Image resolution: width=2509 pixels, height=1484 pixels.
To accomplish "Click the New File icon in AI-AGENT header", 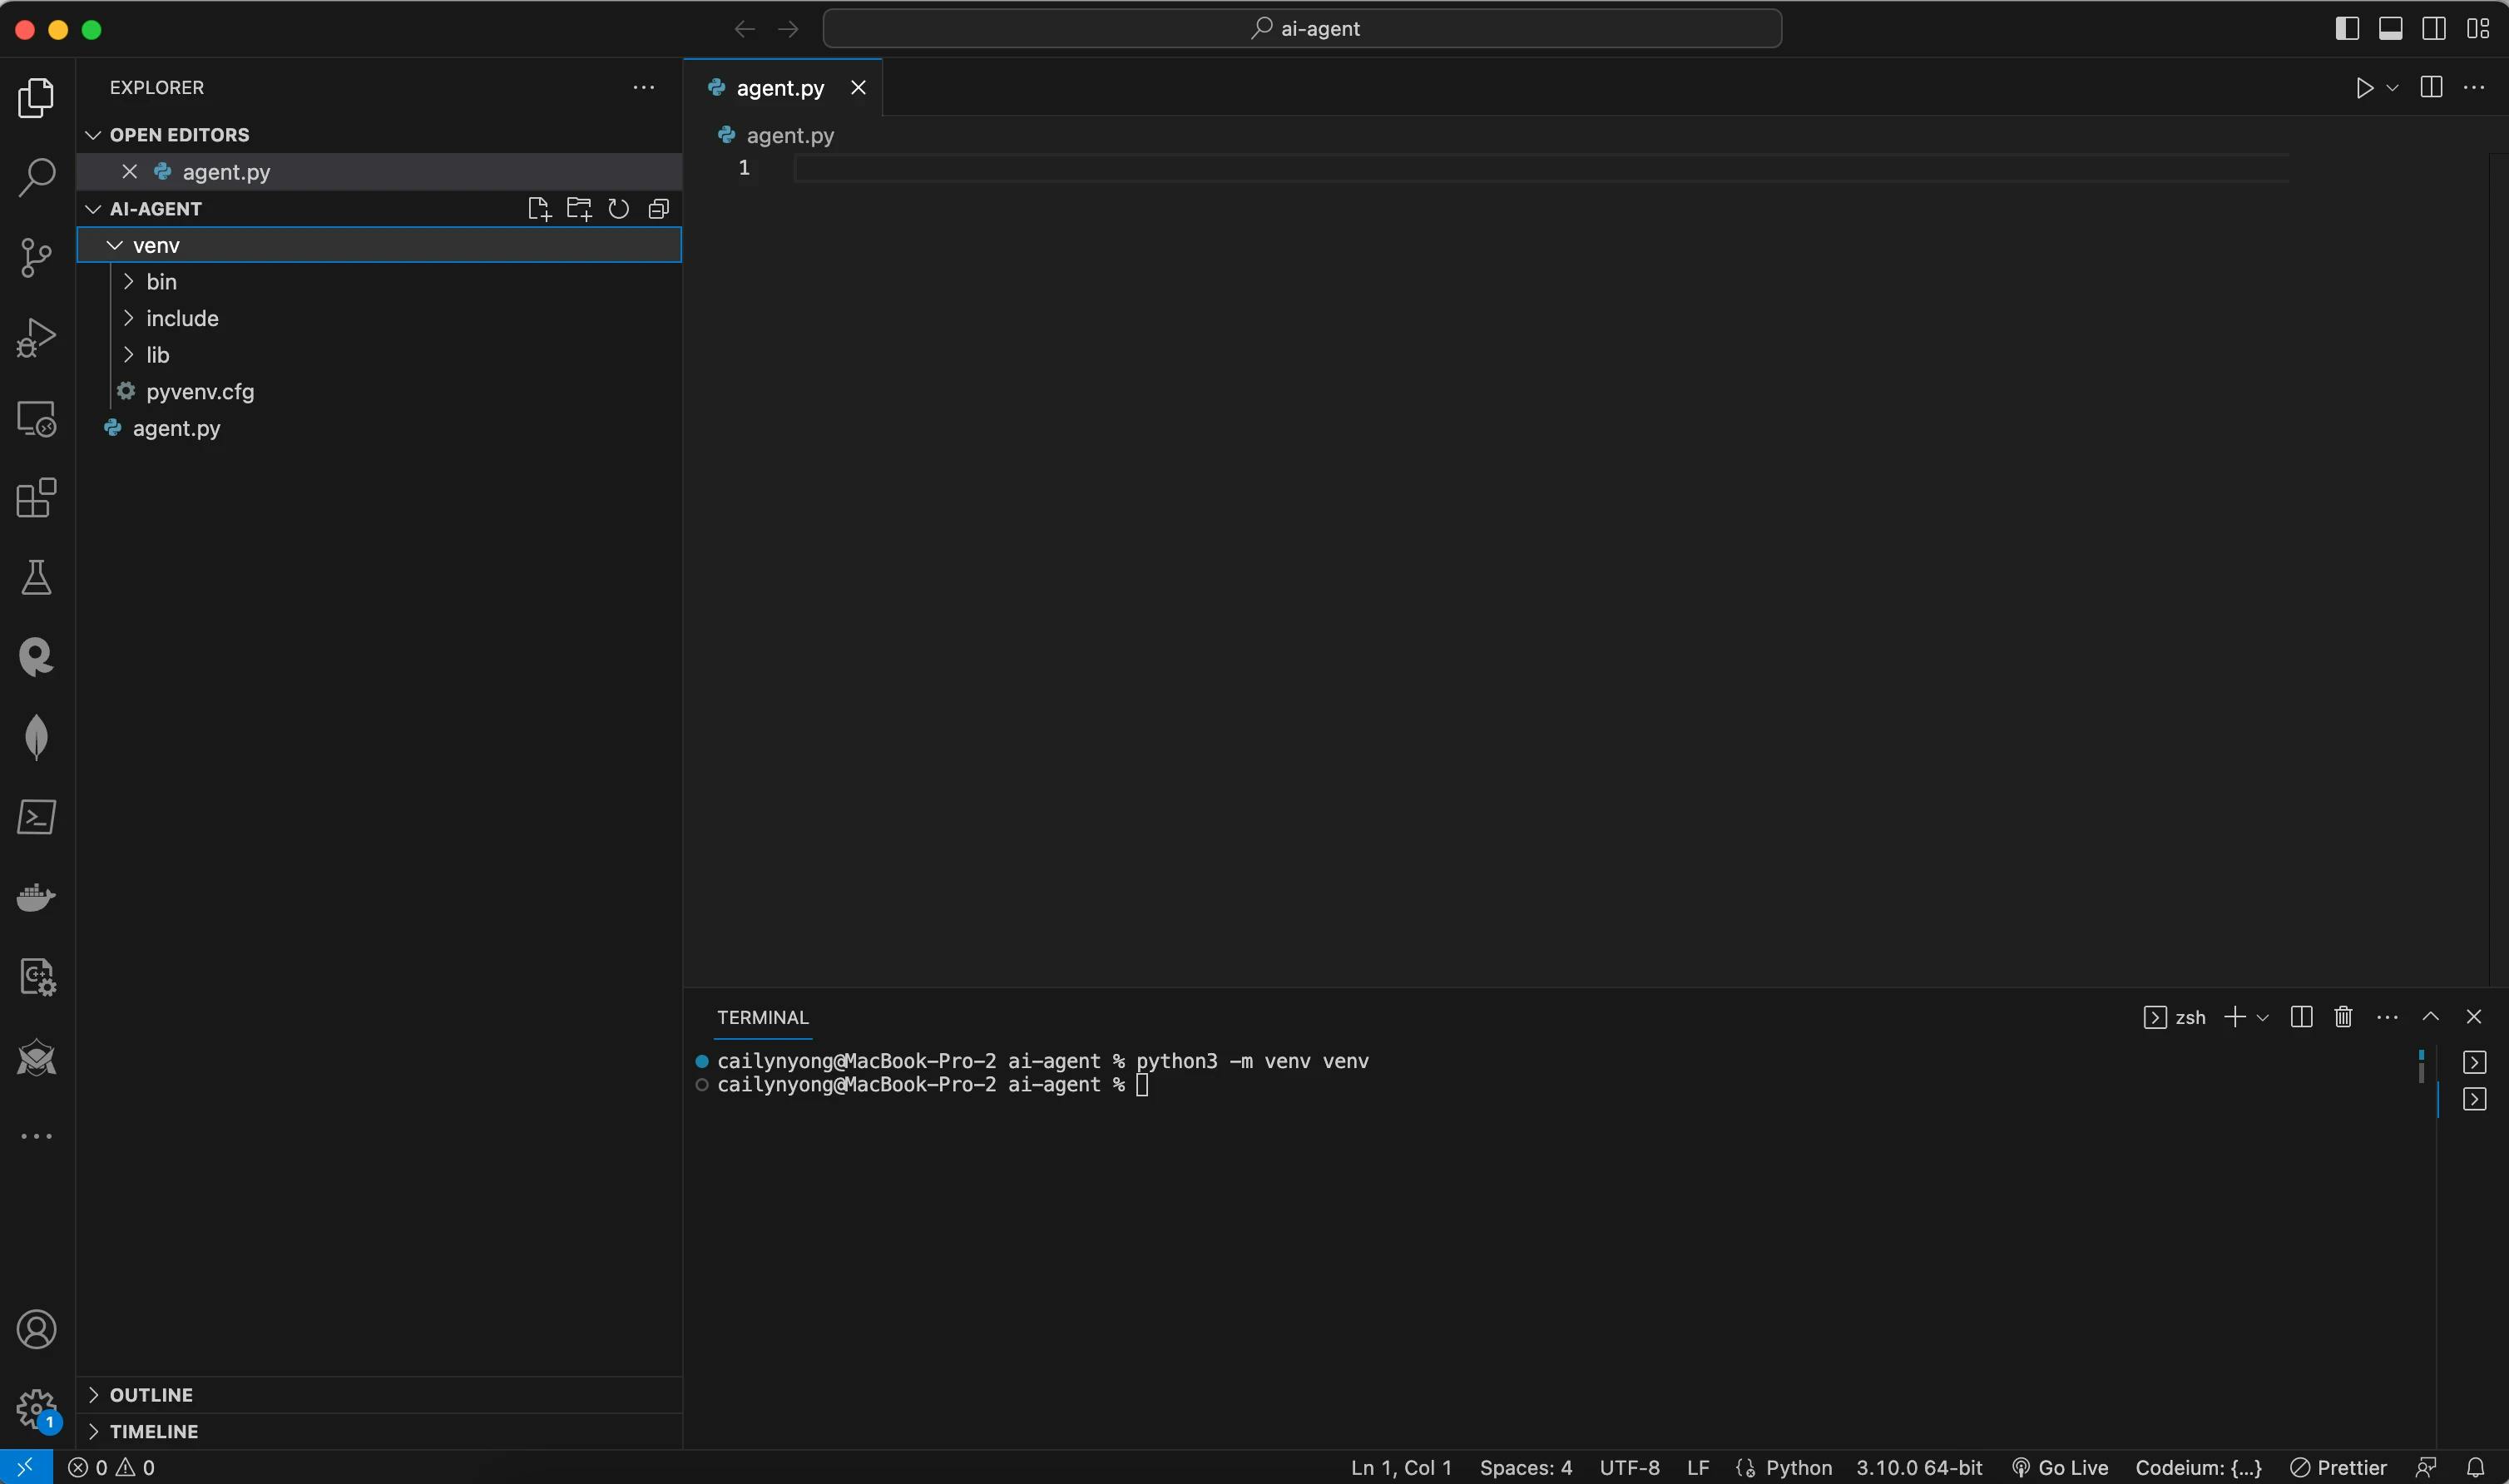I will click(539, 209).
